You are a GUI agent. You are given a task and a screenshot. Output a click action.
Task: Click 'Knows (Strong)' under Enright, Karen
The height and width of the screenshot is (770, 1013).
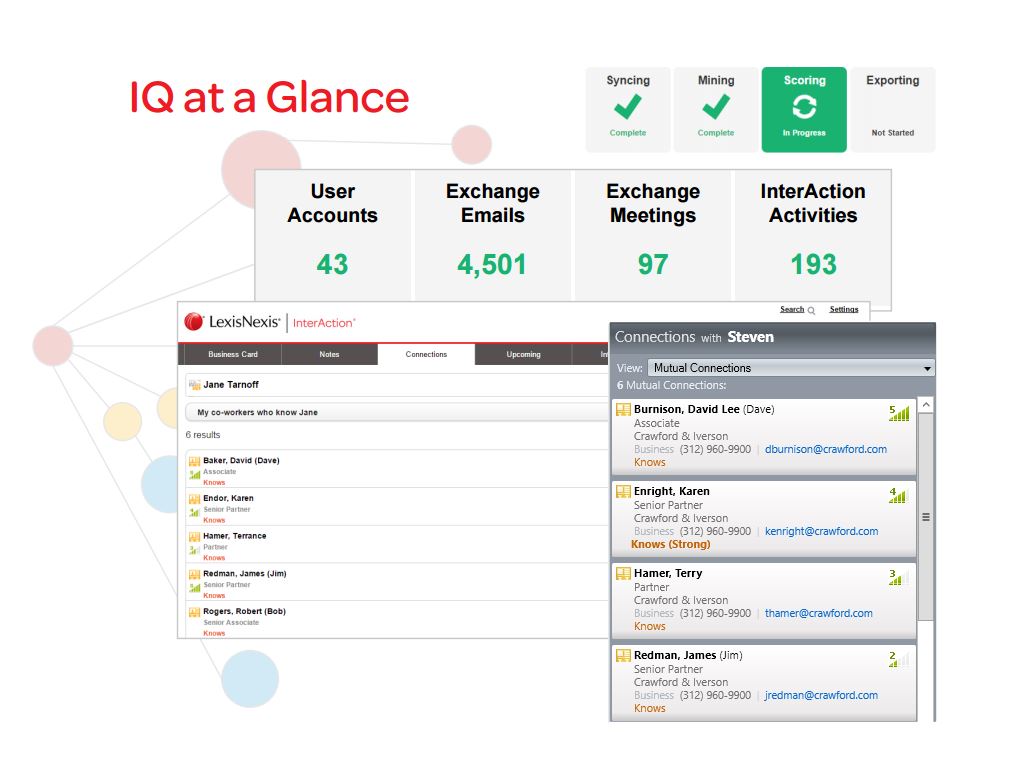670,544
